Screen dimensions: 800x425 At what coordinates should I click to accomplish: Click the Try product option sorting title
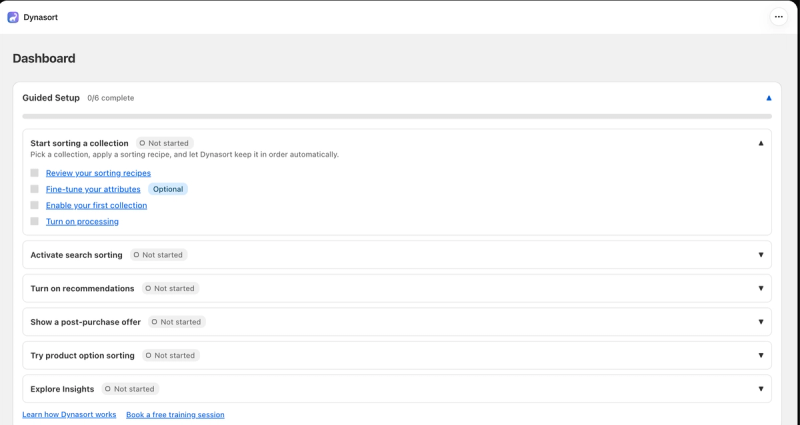point(82,355)
